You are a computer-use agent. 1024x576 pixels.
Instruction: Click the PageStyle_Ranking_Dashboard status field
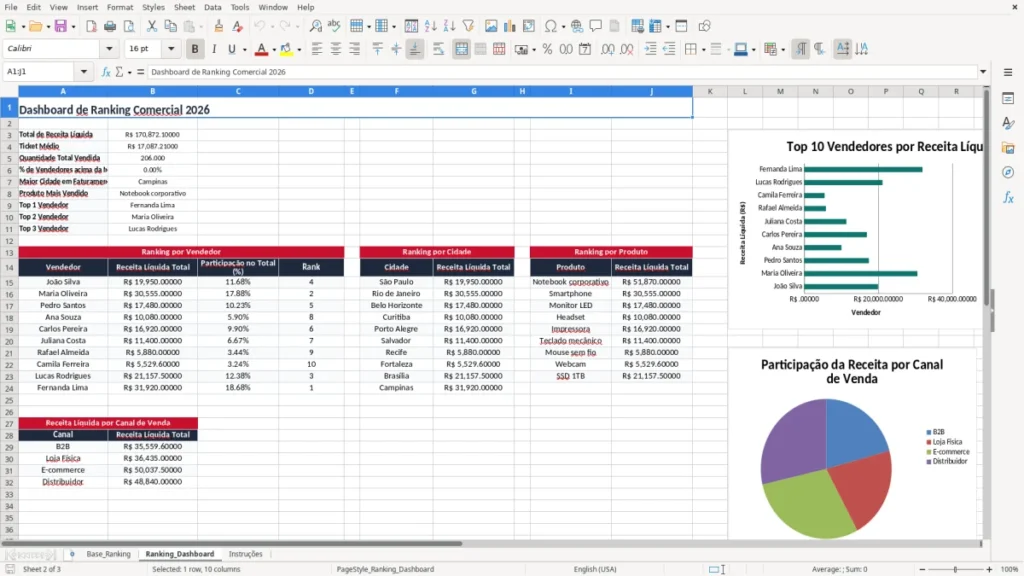click(x=385, y=569)
